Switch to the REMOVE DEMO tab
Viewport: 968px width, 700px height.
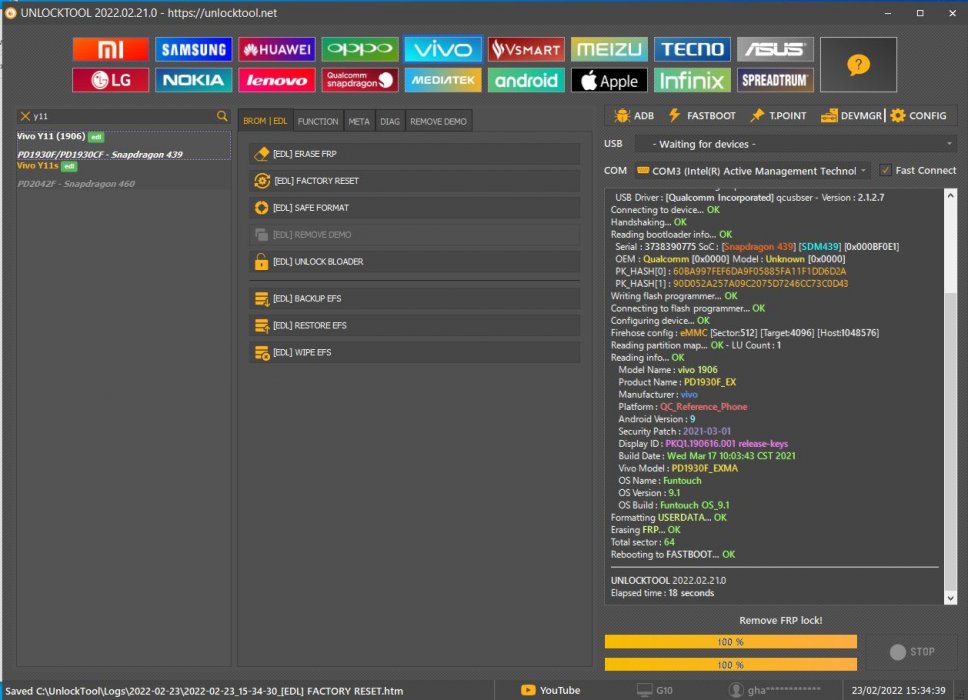point(438,122)
